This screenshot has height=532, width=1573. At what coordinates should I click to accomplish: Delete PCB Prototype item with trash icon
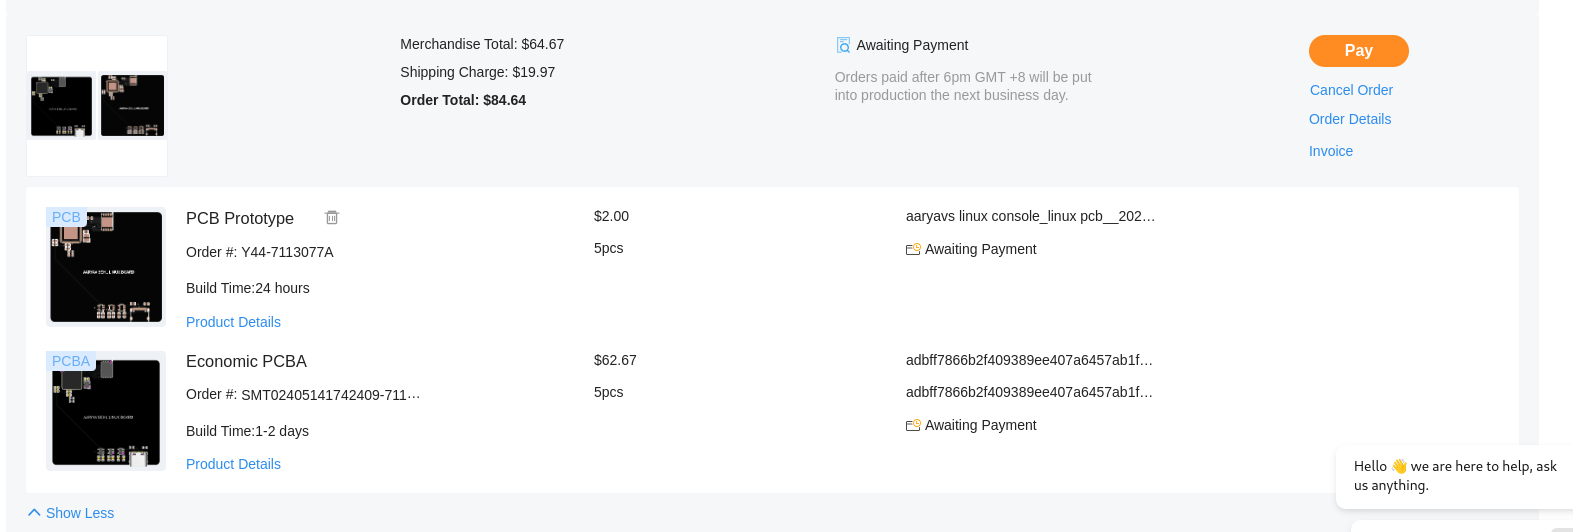point(332,217)
